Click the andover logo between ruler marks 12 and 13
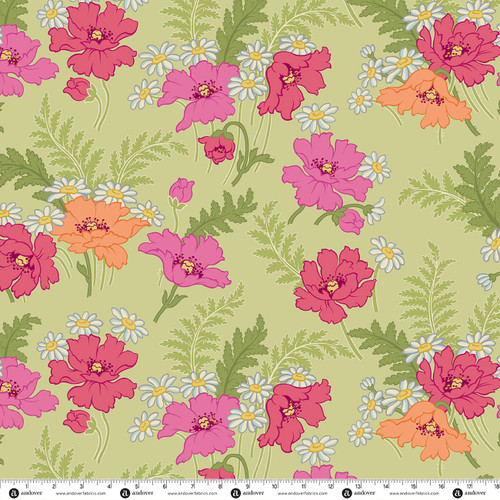Viewport: 500px width, 500px height. 358,493
